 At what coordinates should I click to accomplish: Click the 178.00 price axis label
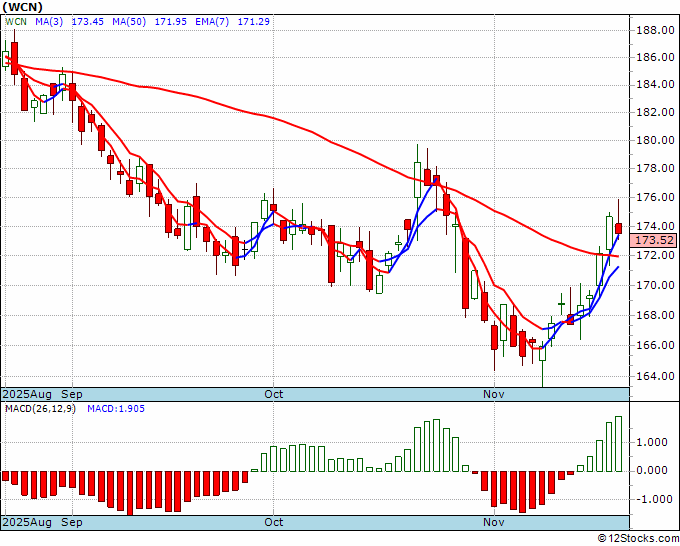(655, 168)
